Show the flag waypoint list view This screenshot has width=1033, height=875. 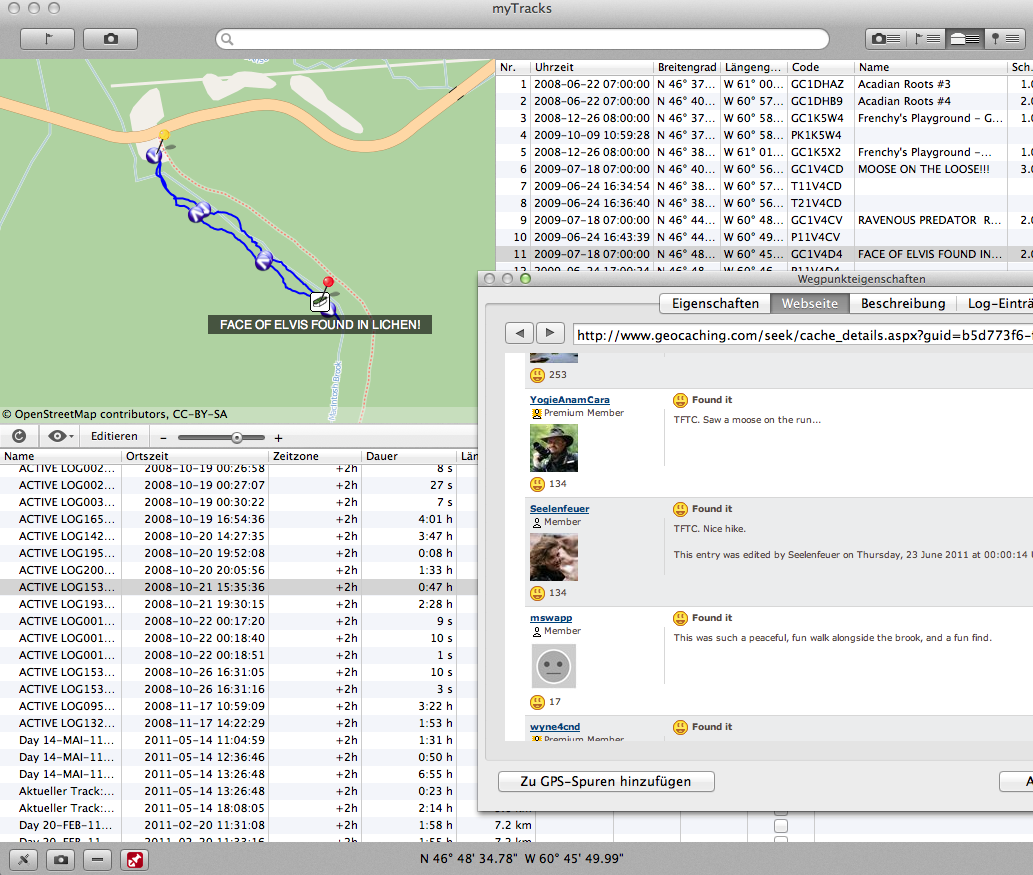926,39
